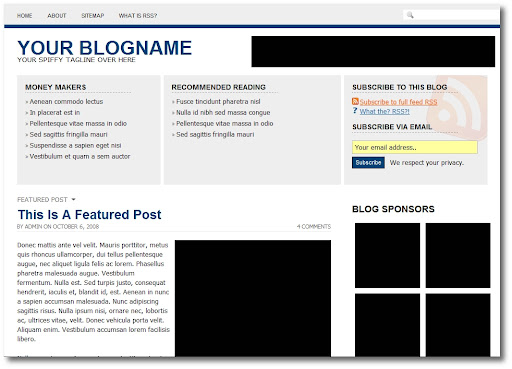Click the We respect your privacy text

[427, 163]
